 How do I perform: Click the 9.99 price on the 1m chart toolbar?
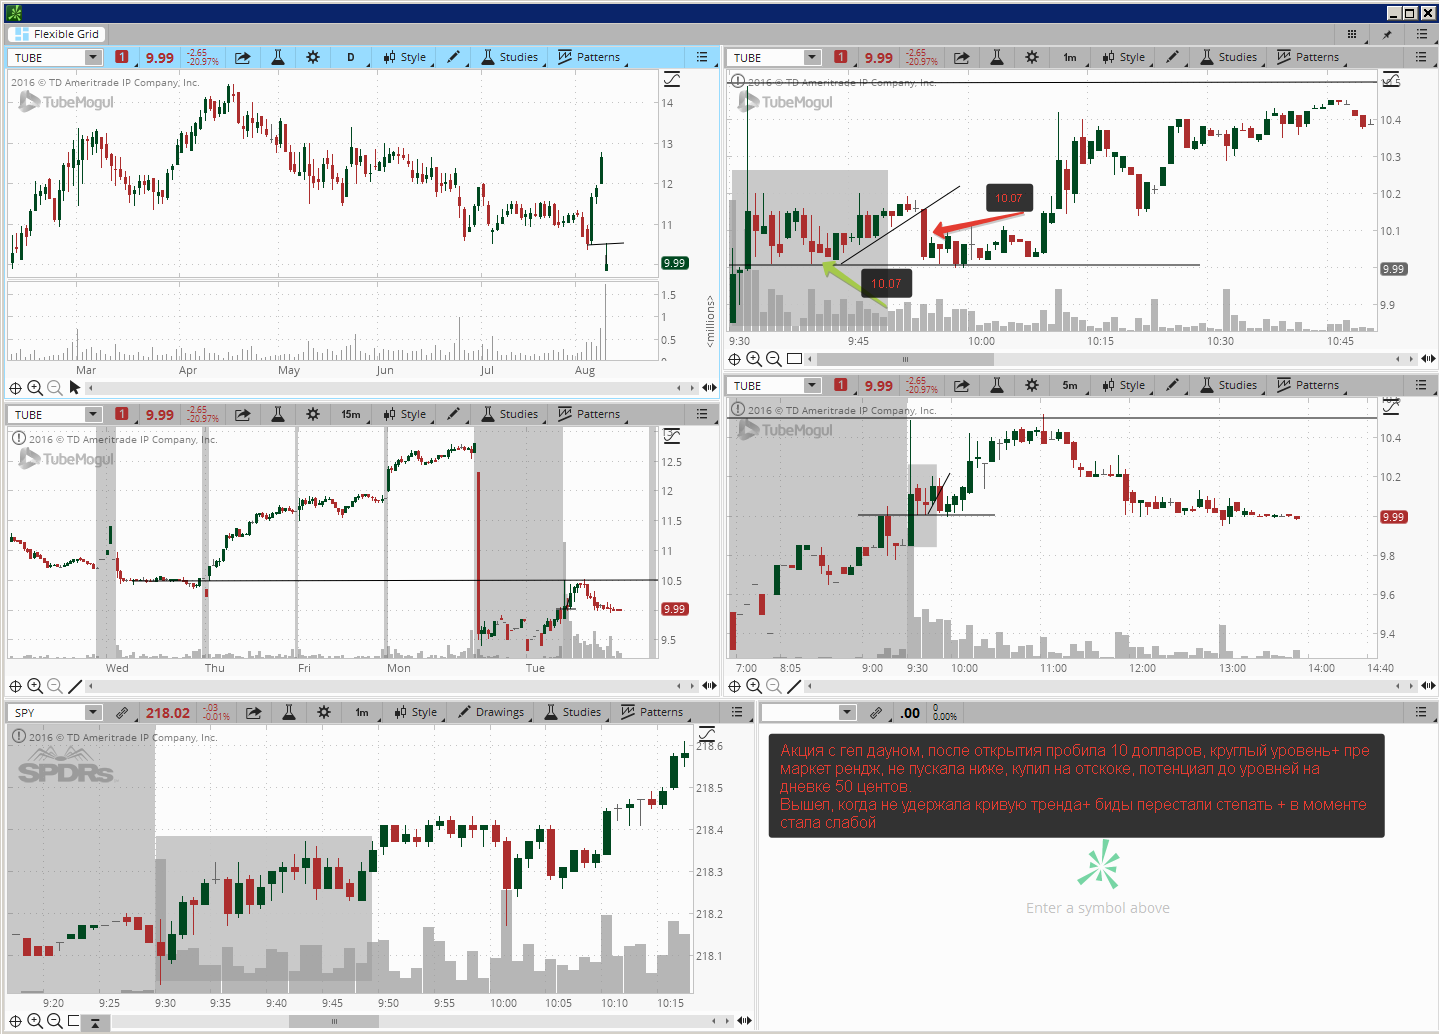[879, 58]
